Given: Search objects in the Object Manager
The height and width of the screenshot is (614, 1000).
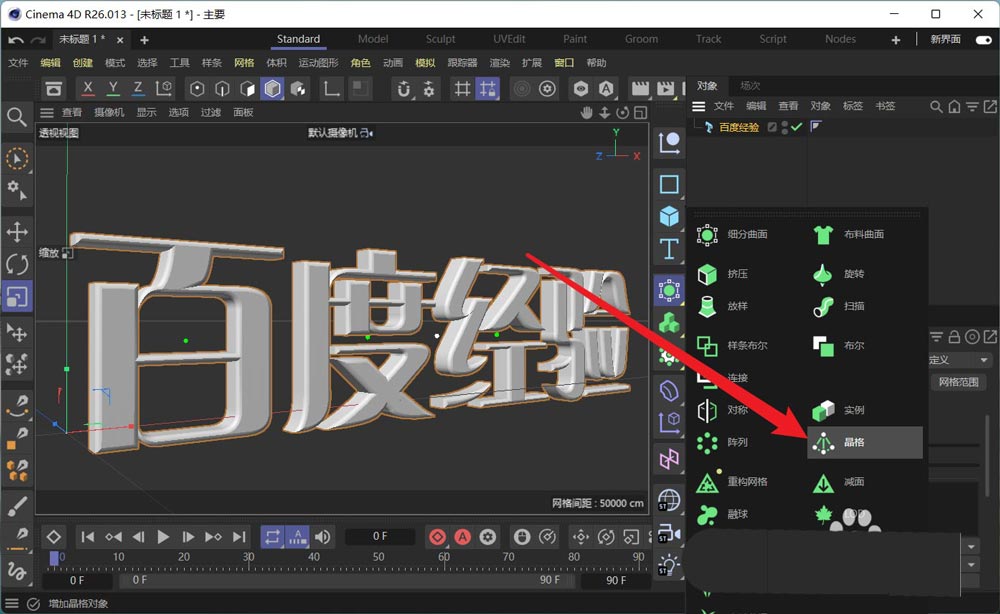Looking at the screenshot, I should click(x=936, y=106).
